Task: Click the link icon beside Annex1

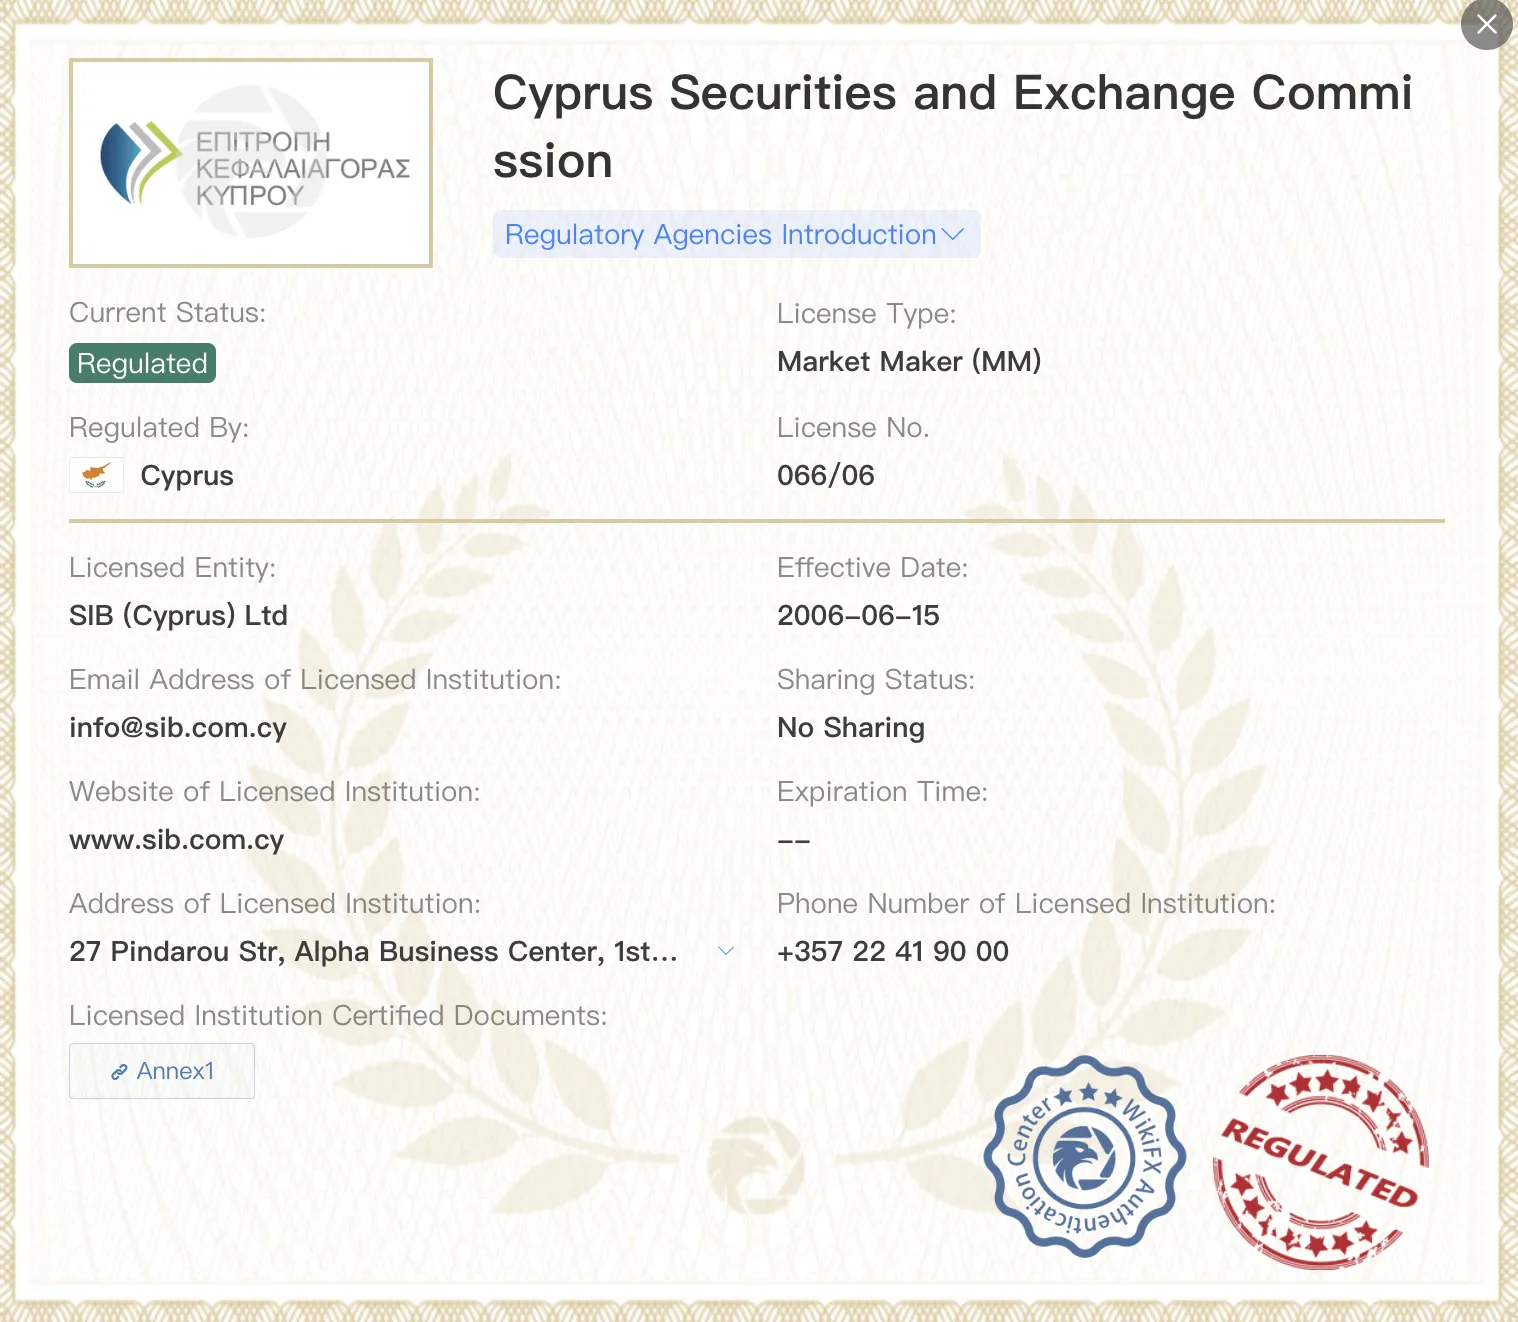Action: click(119, 1072)
